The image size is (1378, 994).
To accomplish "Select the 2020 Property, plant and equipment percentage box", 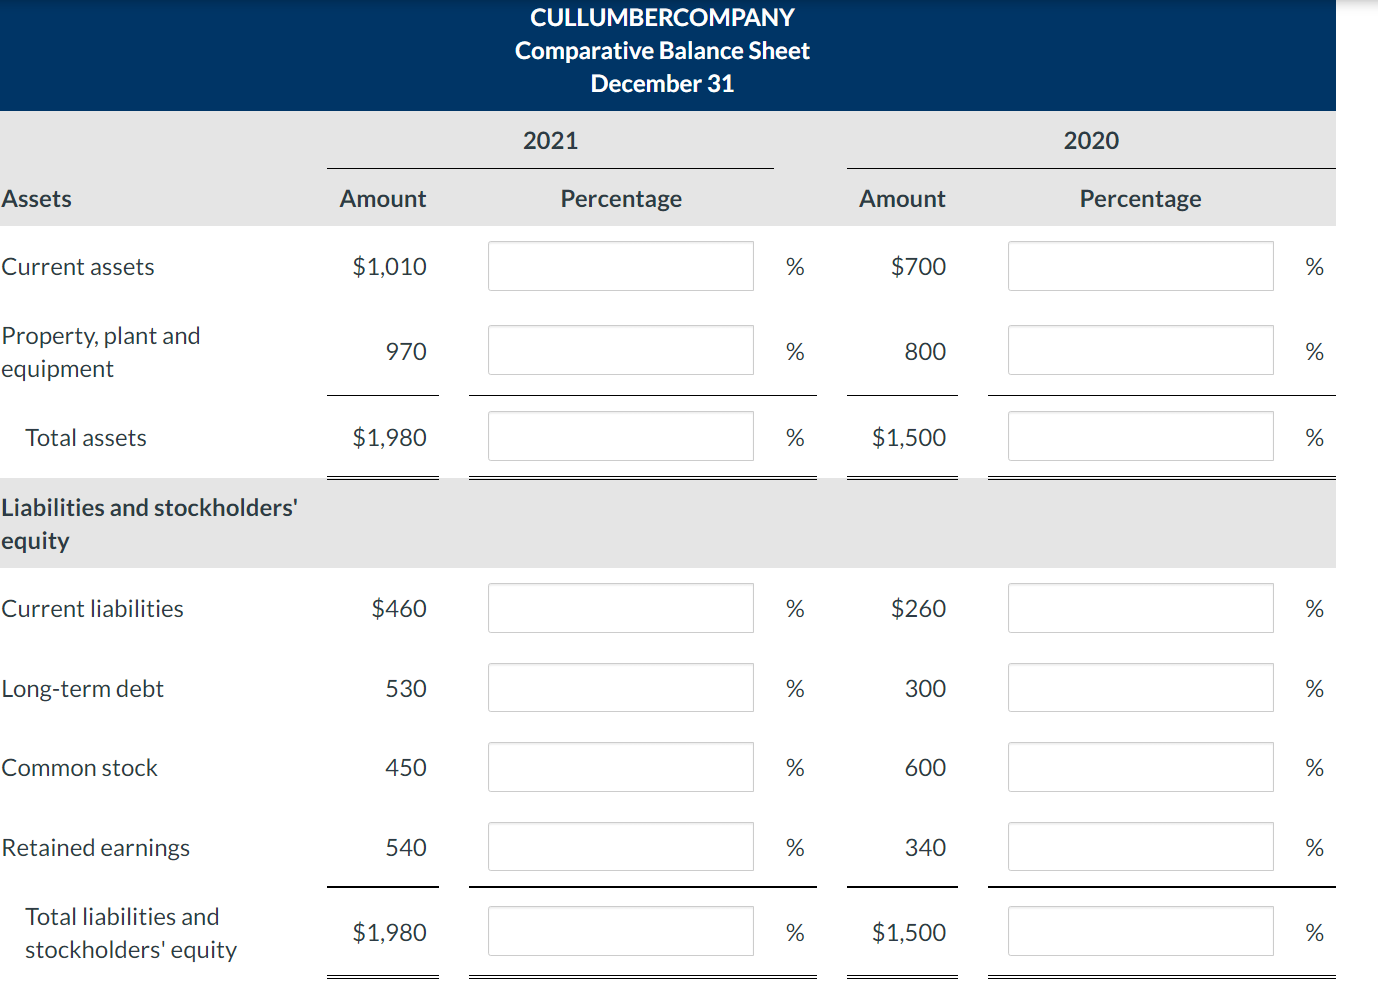I will click(1141, 350).
